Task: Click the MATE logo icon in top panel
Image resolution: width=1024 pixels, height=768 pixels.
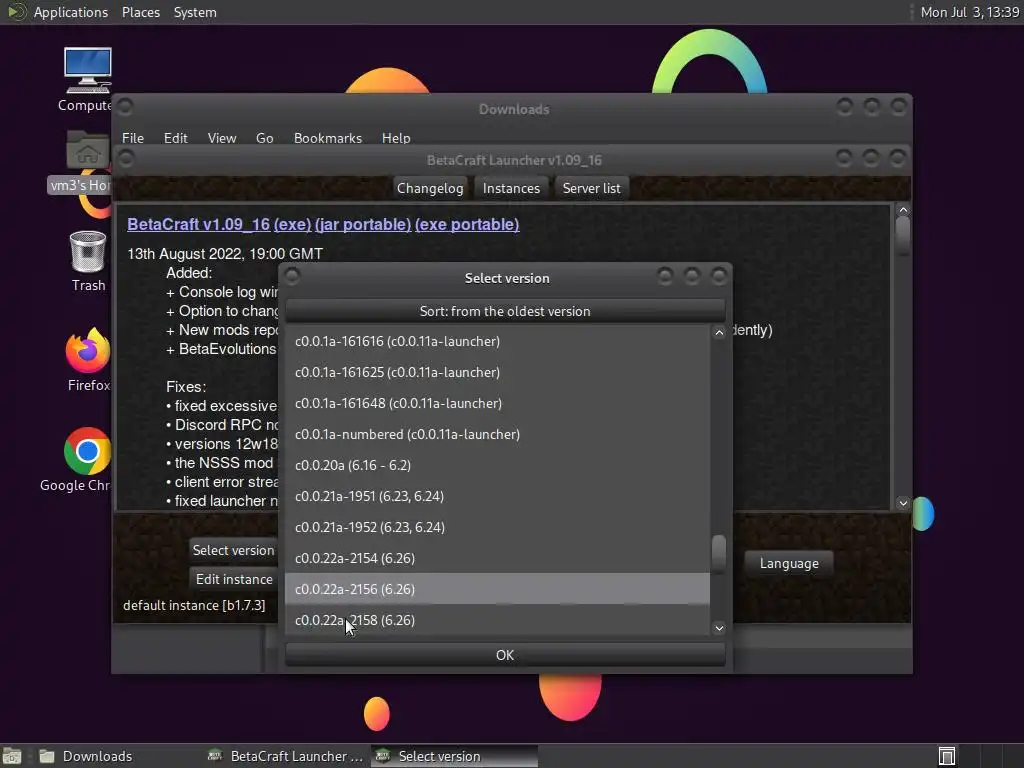Action: click(16, 12)
